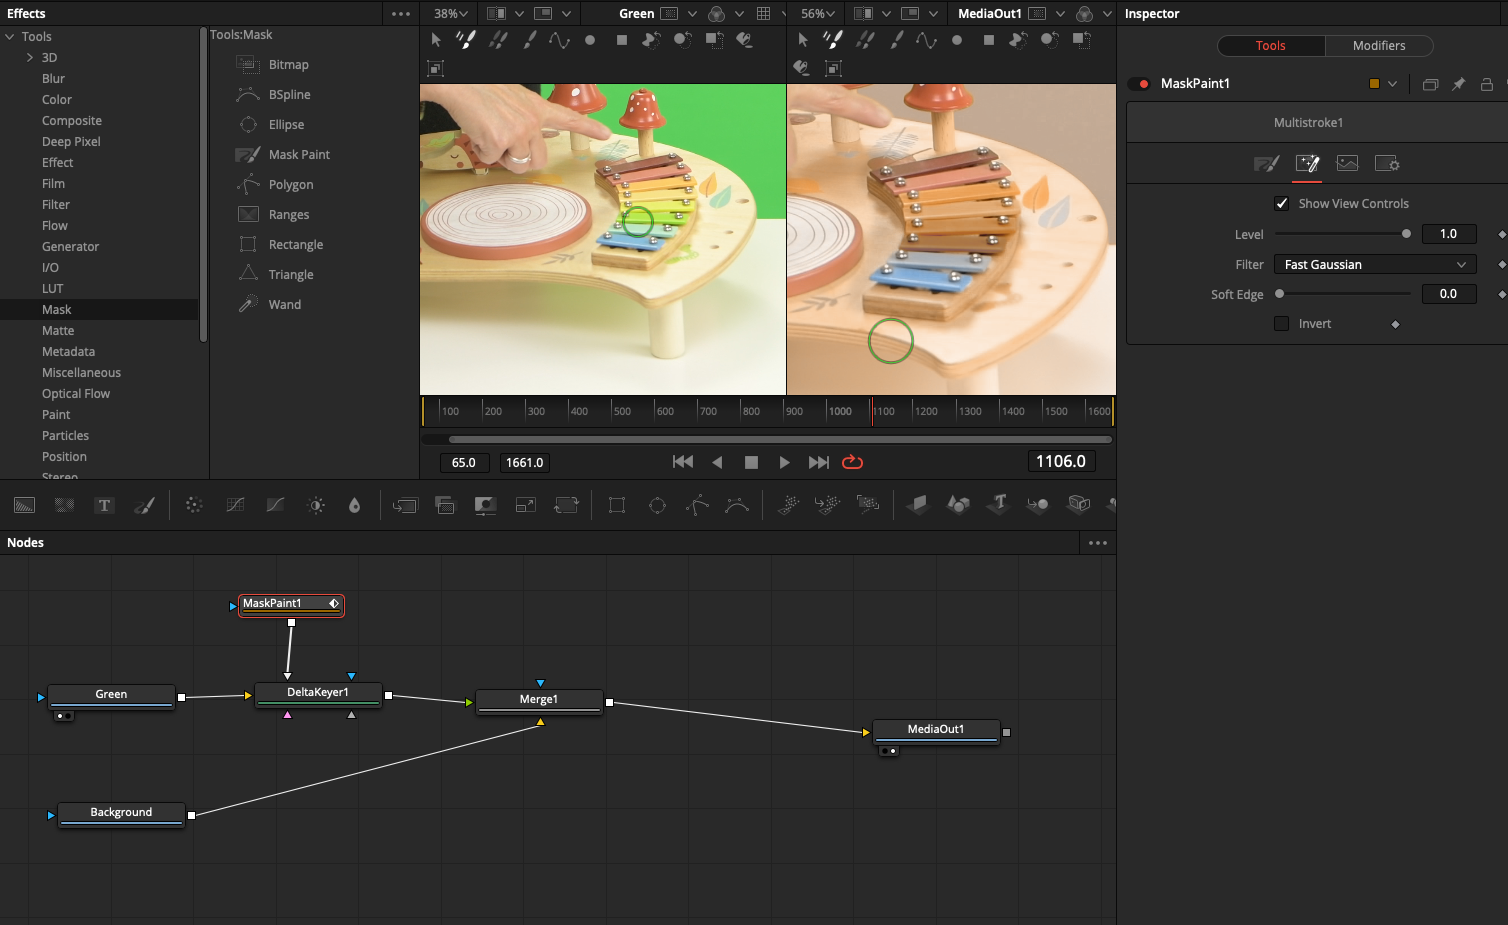Select the Background generator tool in node toolbar

24,505
